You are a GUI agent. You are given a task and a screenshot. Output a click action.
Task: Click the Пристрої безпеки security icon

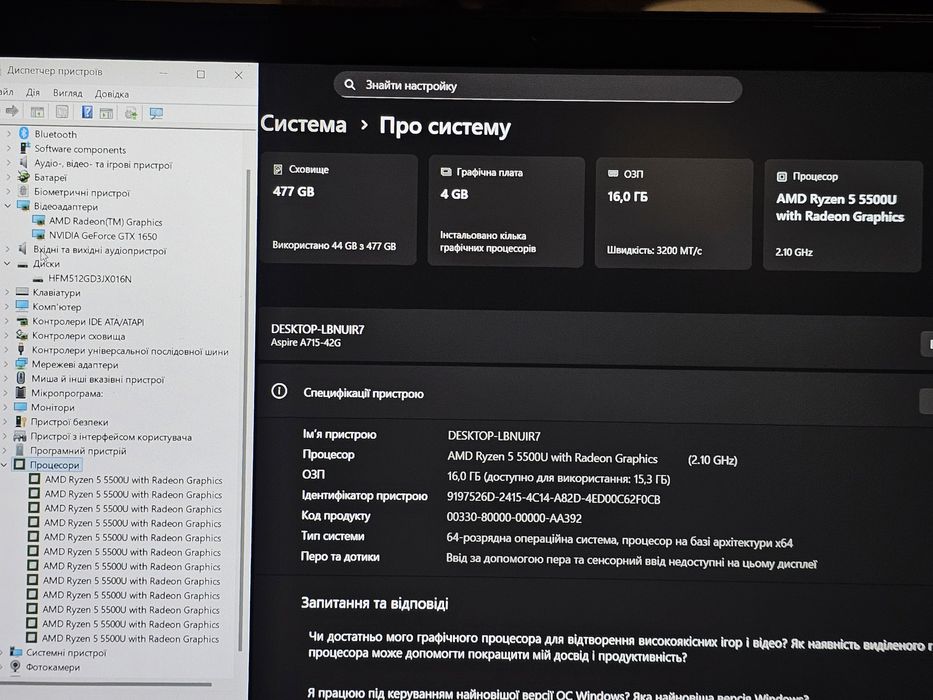21,421
